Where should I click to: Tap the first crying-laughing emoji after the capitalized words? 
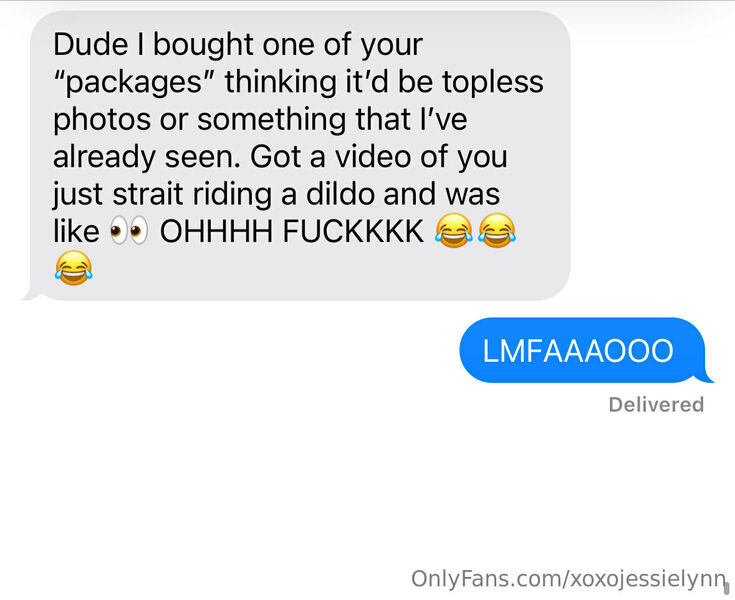click(453, 230)
